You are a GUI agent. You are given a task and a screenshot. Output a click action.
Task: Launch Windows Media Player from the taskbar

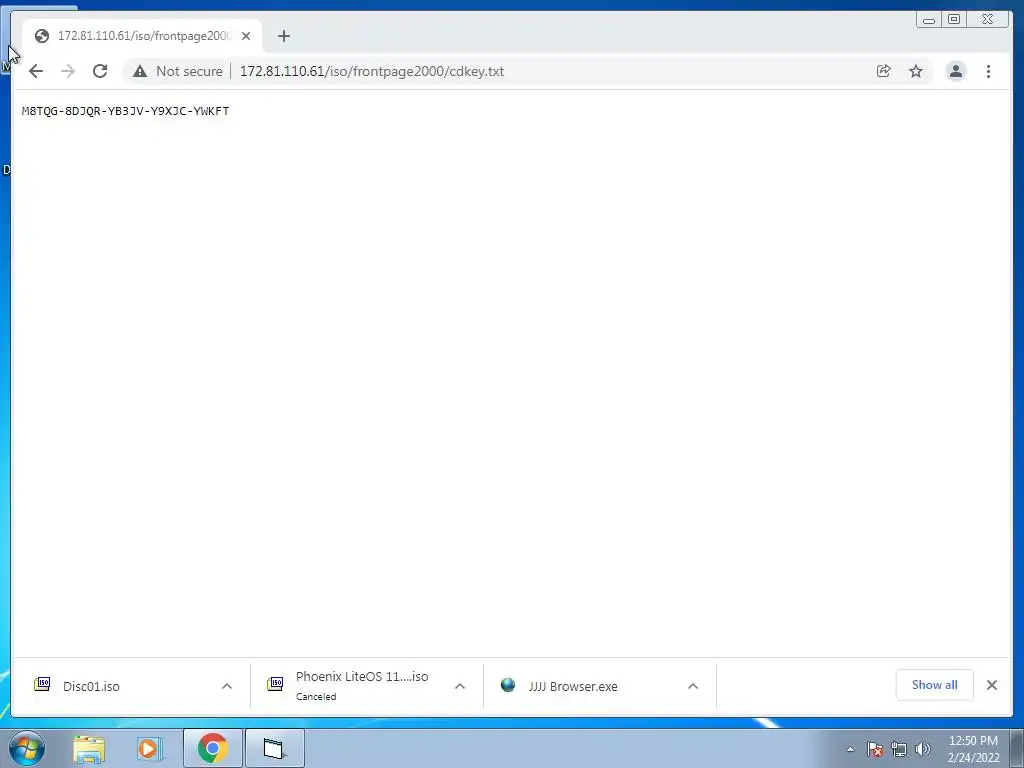149,748
